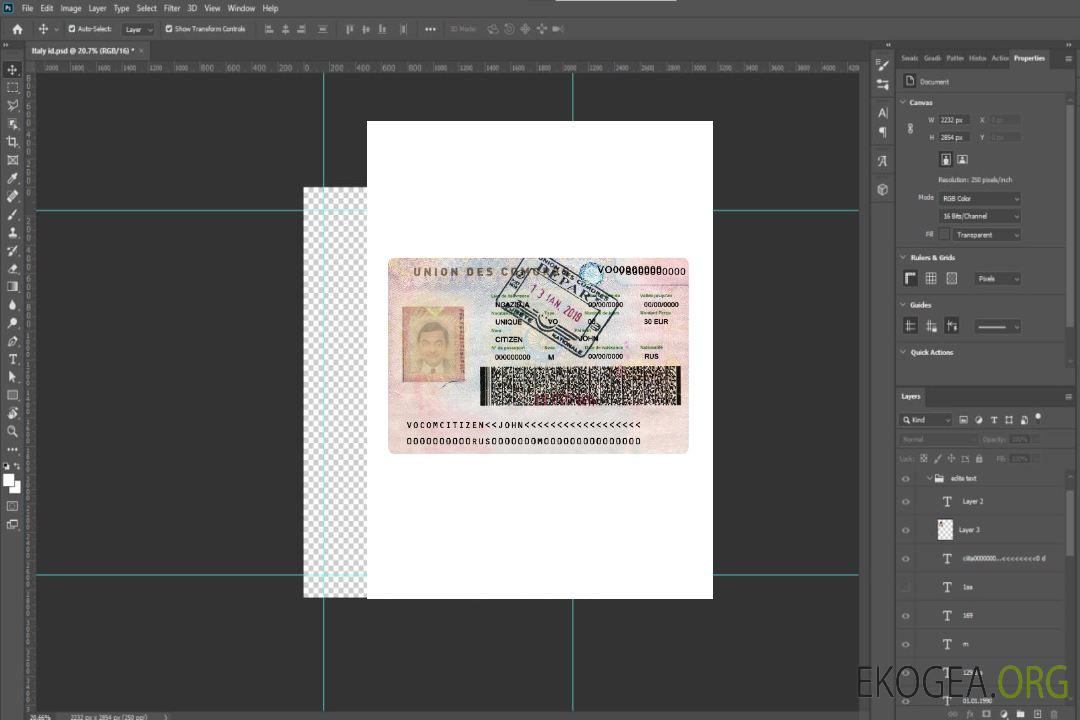
Task: Disable Show Transform Controls checkbox
Action: [x=169, y=29]
